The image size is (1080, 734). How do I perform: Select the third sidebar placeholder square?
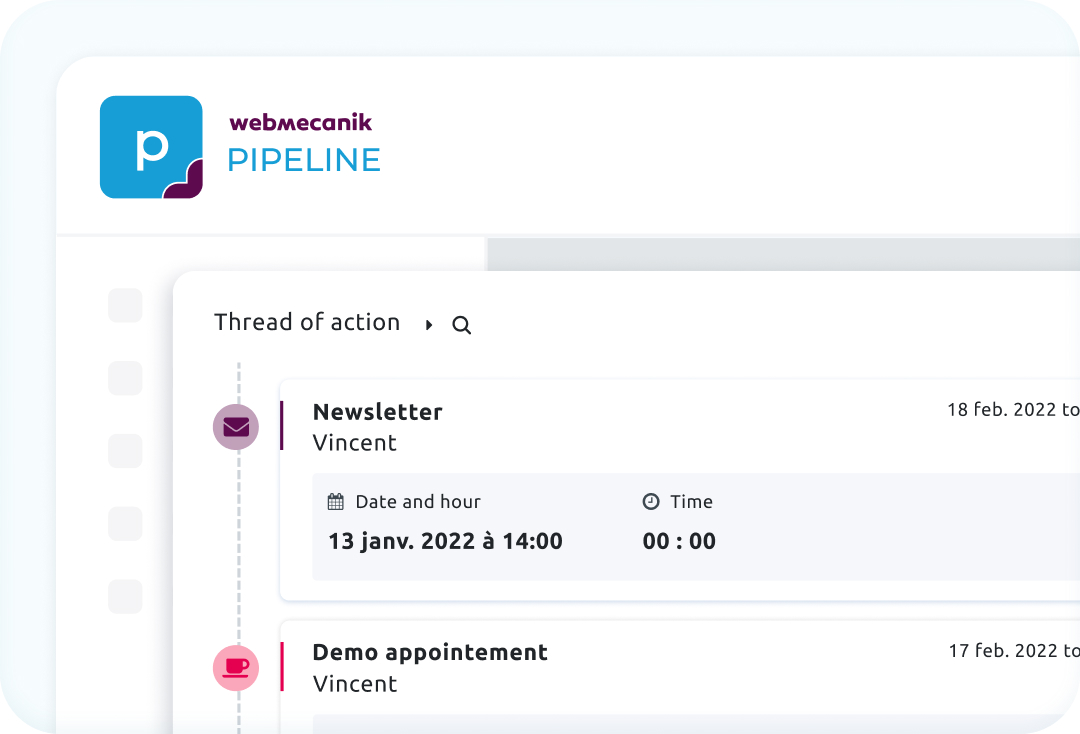click(x=125, y=451)
